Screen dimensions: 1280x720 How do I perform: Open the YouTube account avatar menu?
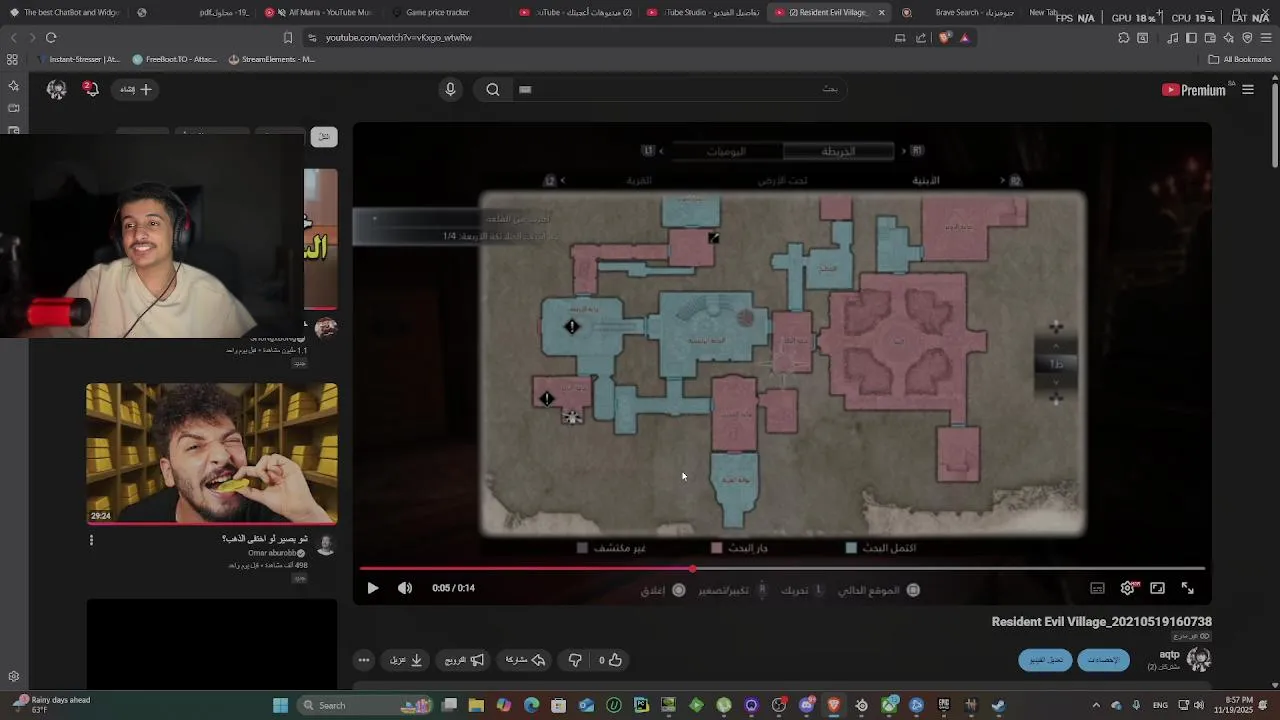coord(56,89)
